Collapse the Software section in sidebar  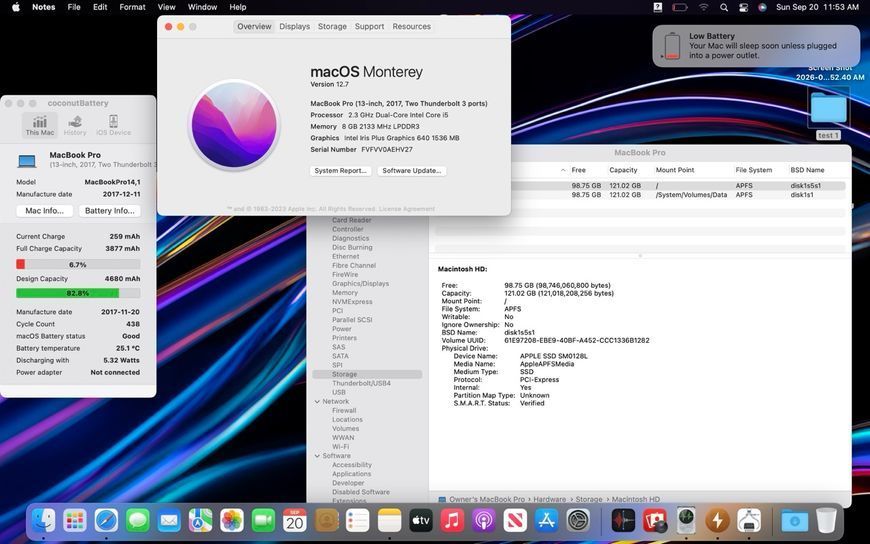[317, 456]
